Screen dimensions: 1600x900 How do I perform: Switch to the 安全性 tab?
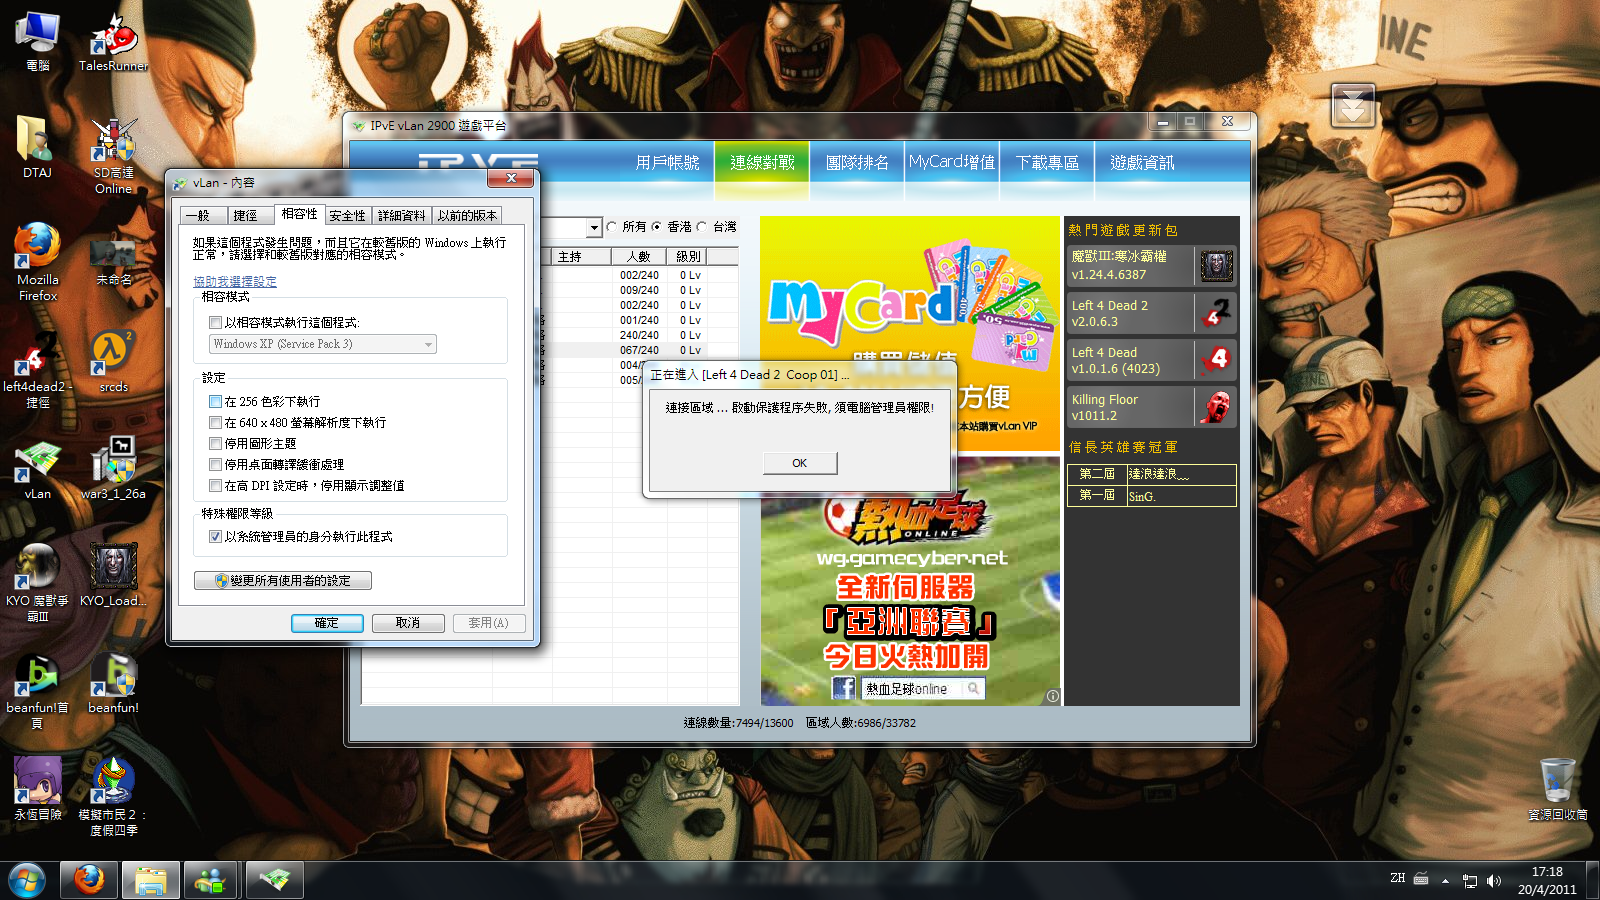(347, 216)
